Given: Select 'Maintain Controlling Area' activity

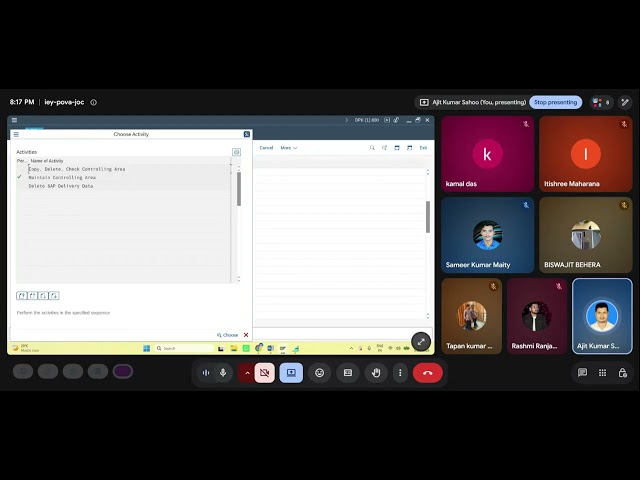Looking at the screenshot, I should tap(62, 178).
